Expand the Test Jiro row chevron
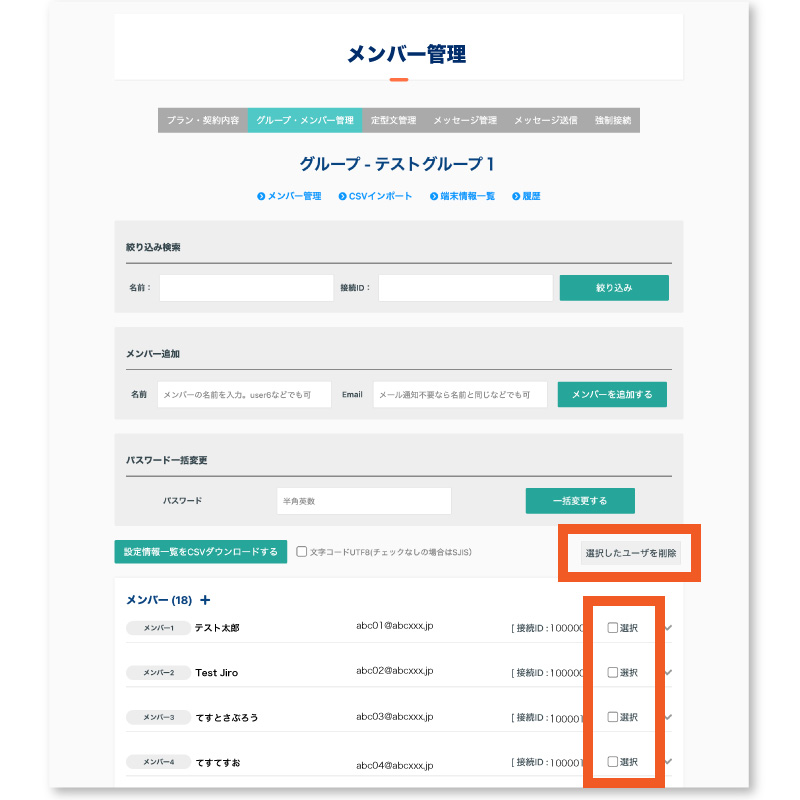 (x=668, y=672)
